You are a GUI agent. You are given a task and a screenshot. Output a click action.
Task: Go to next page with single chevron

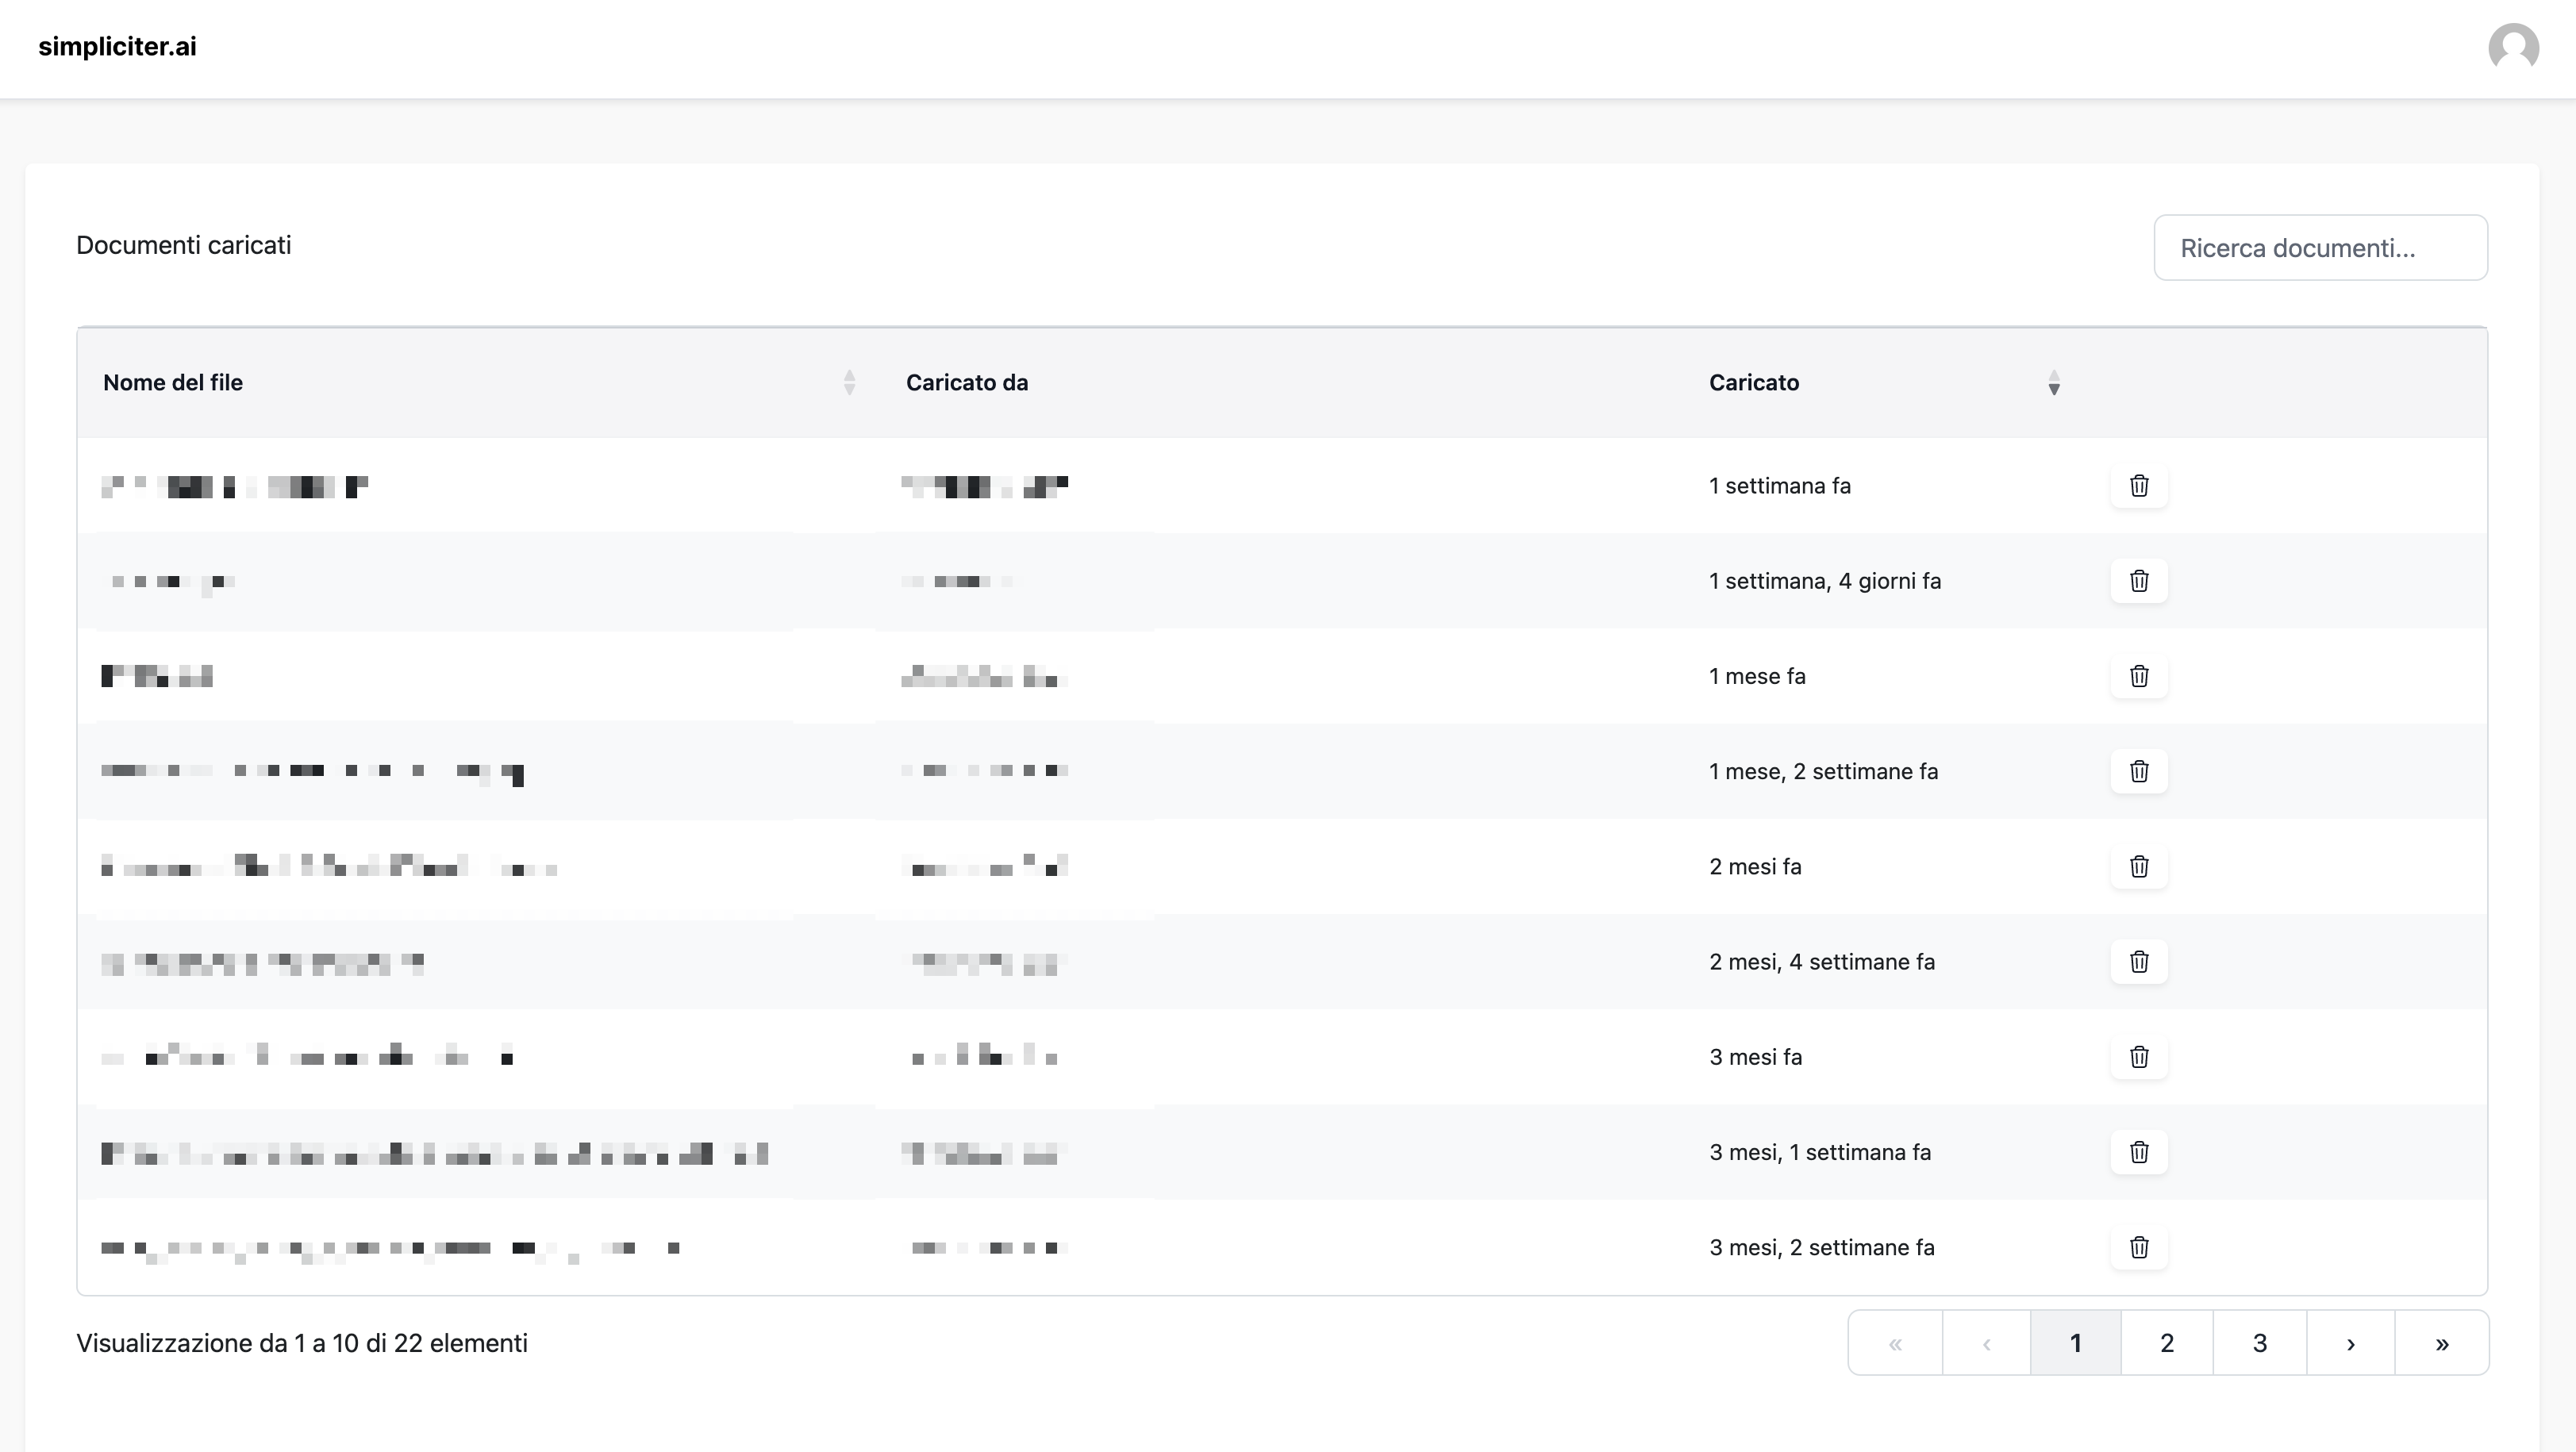2350,1343
